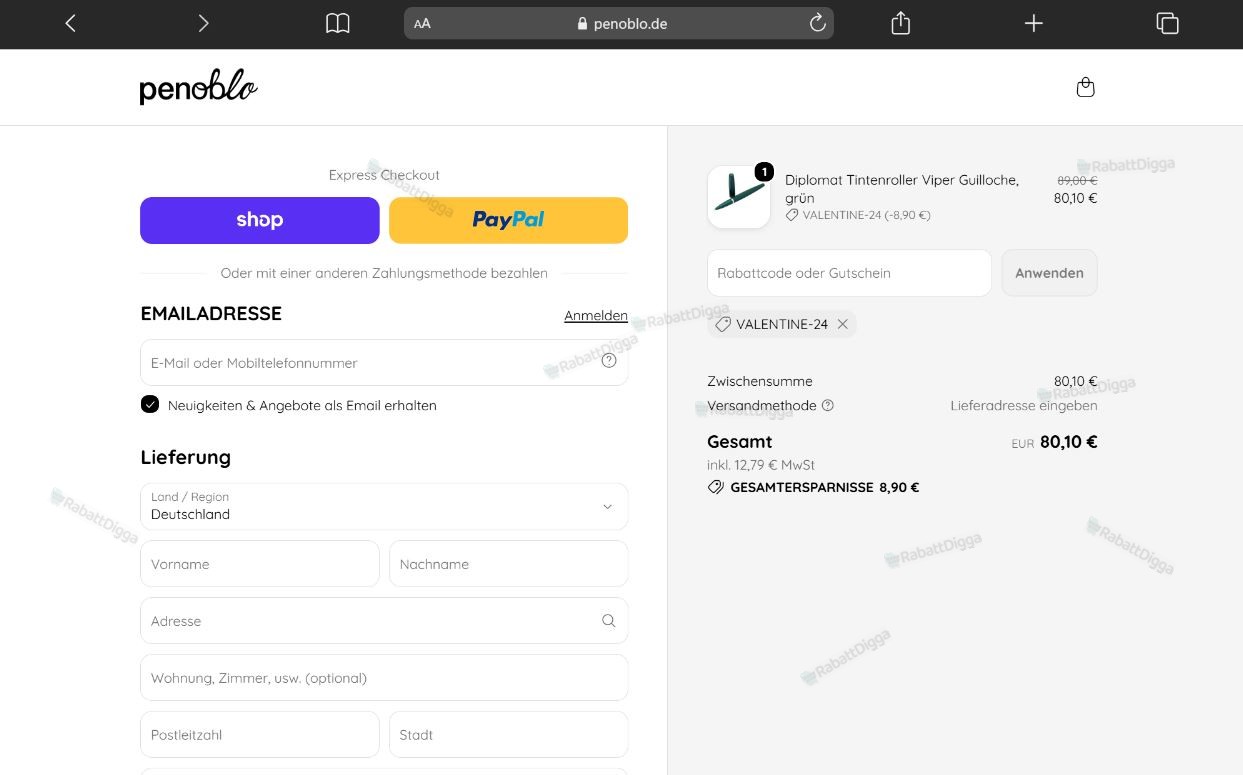The width and height of the screenshot is (1243, 775).
Task: Uncheck Neuigkeiten & Angebote newsletter checkbox
Action: [150, 404]
